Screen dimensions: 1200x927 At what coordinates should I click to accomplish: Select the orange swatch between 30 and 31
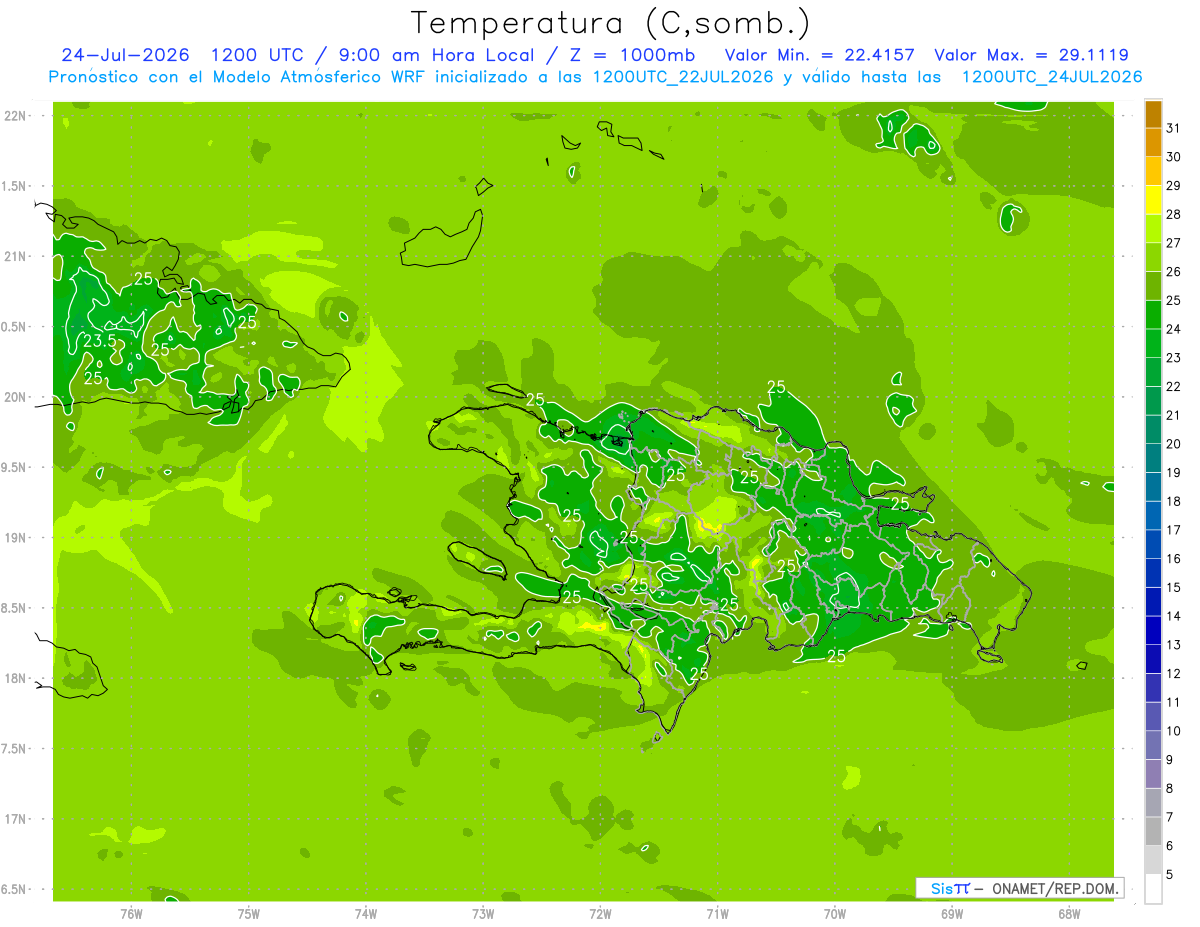point(1153,142)
